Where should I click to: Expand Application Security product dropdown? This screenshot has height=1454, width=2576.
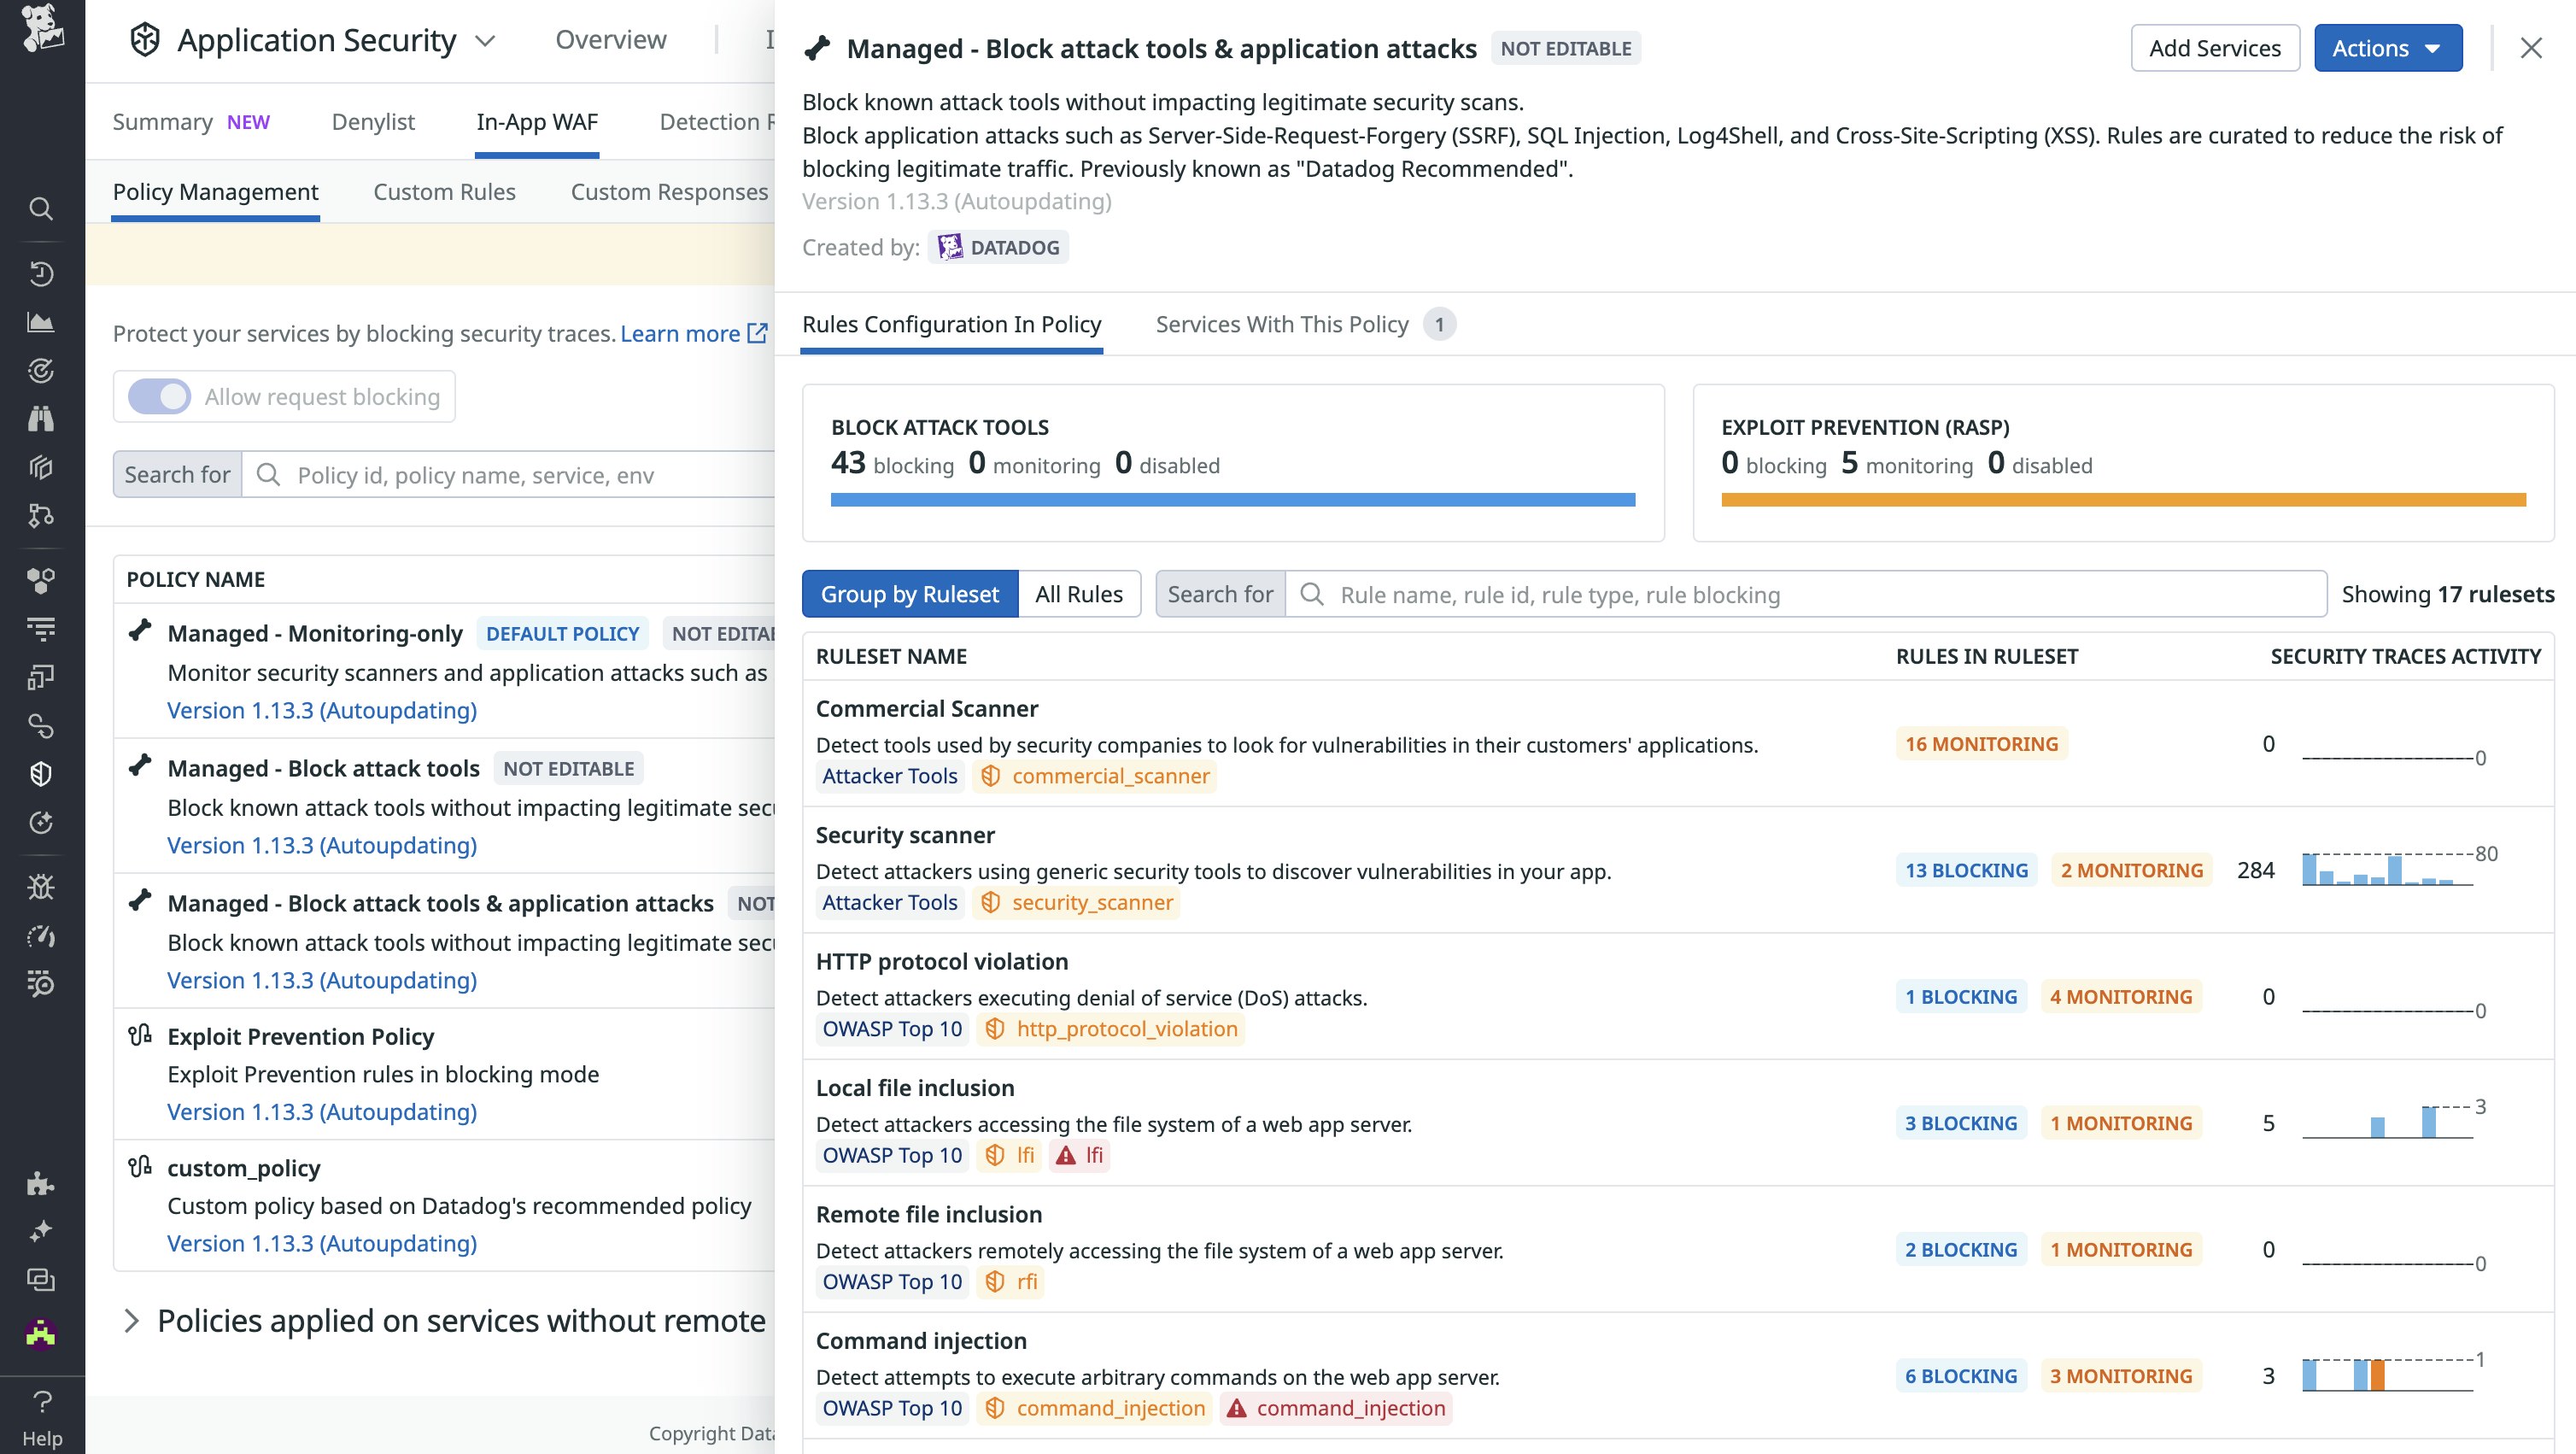pyautogui.click(x=486, y=41)
